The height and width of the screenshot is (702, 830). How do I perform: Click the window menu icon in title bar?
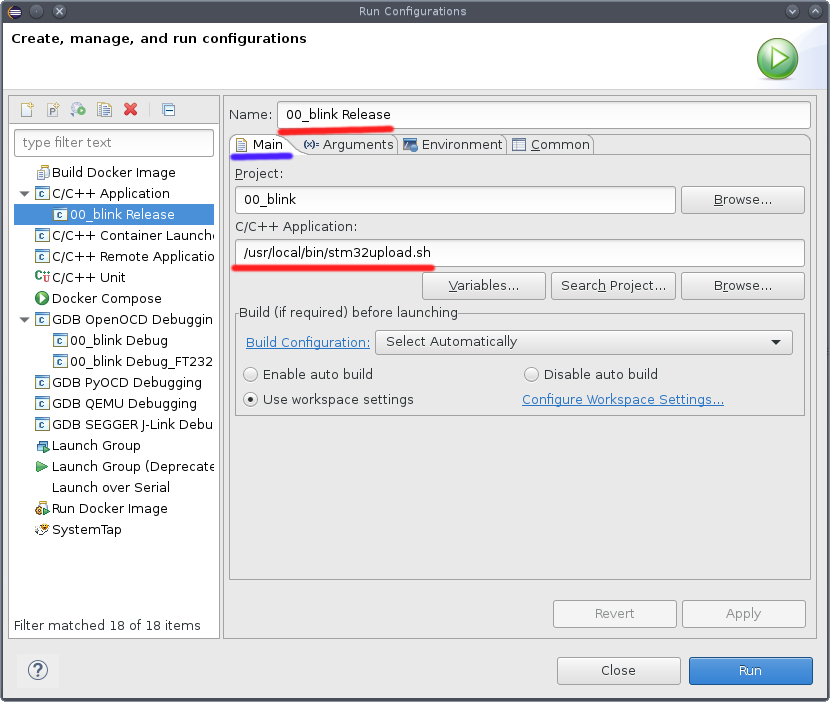pyautogui.click(x=13, y=11)
